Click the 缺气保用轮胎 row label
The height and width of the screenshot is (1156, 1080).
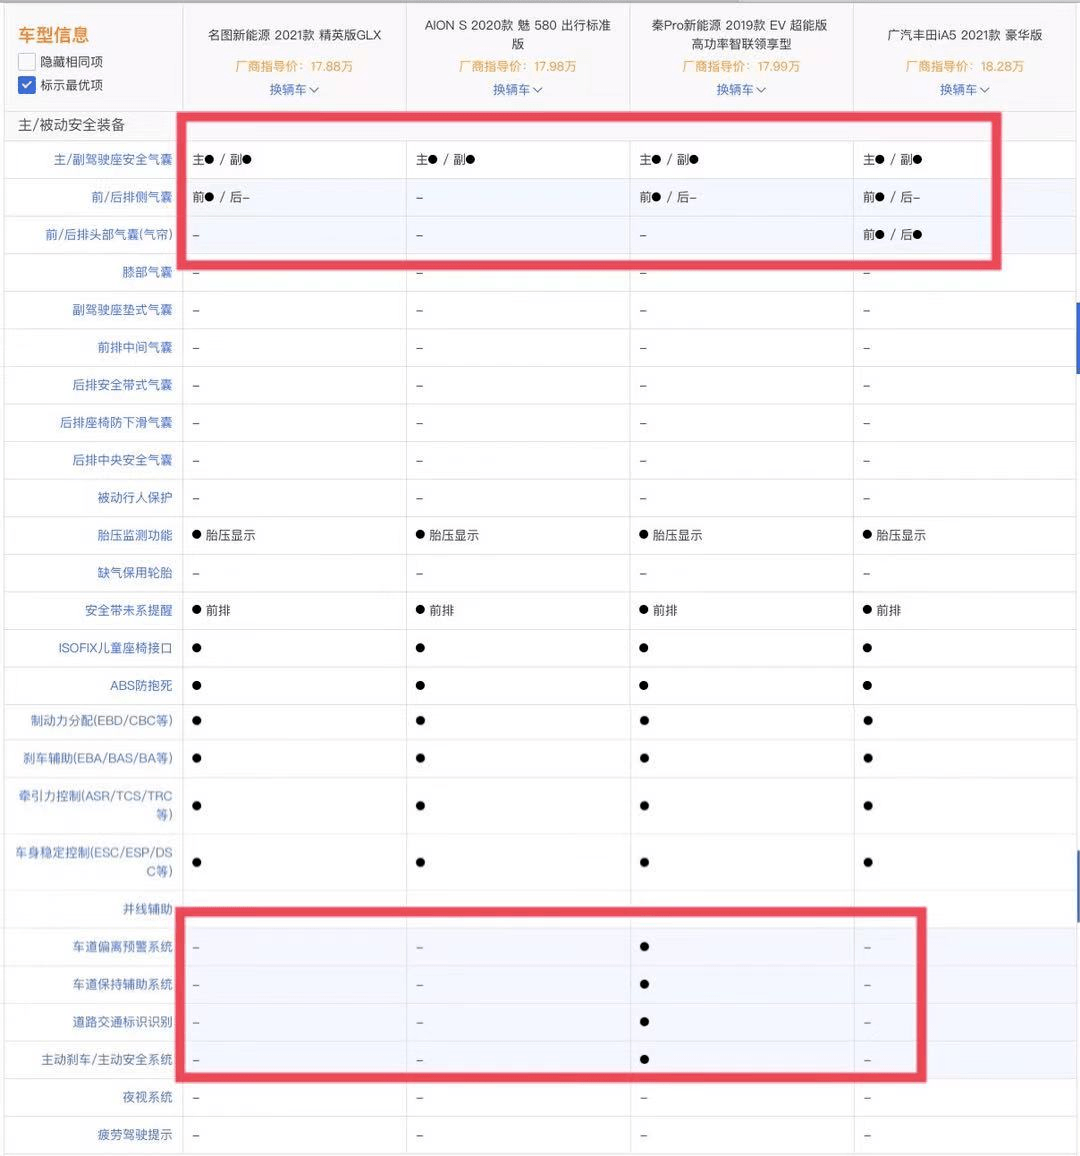tap(135, 573)
